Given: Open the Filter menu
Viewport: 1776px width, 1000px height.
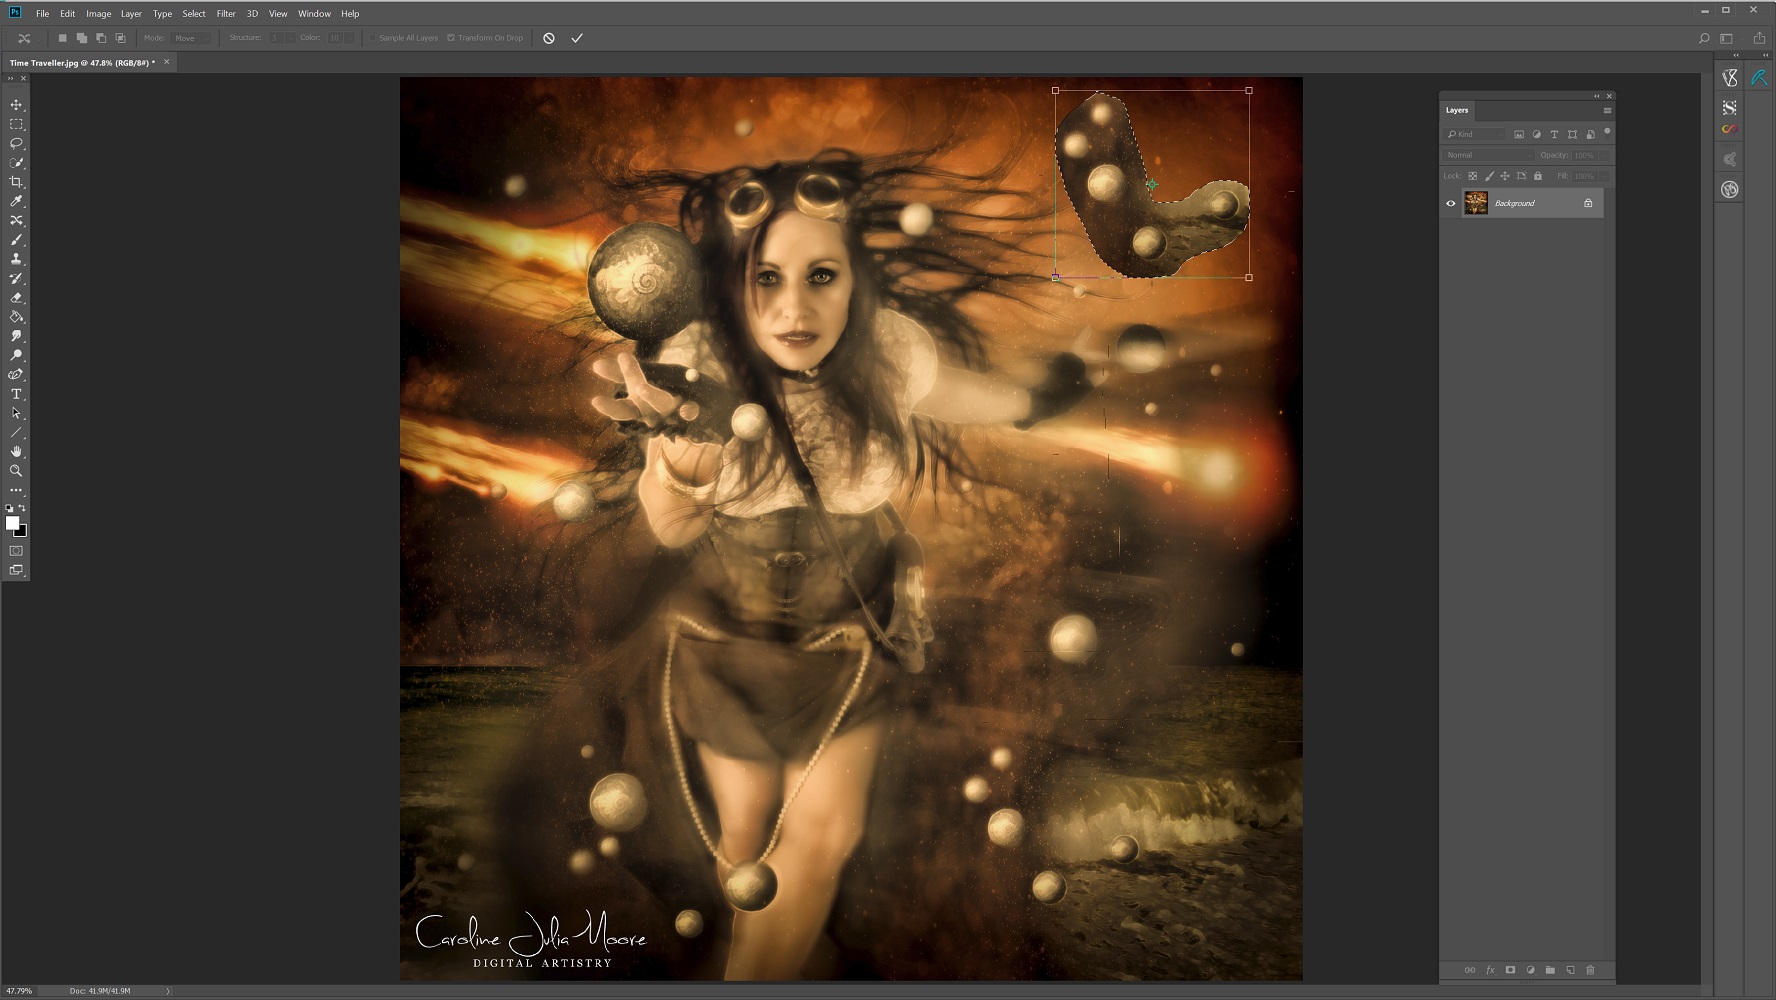Looking at the screenshot, I should 226,14.
